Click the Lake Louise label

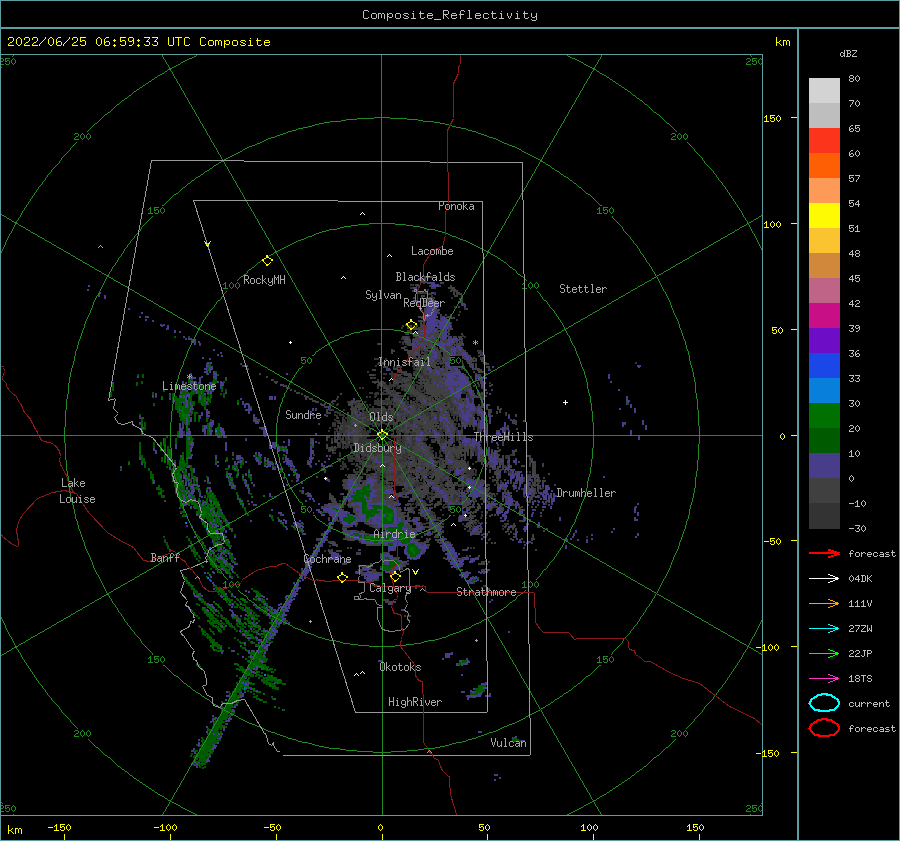(x=77, y=491)
